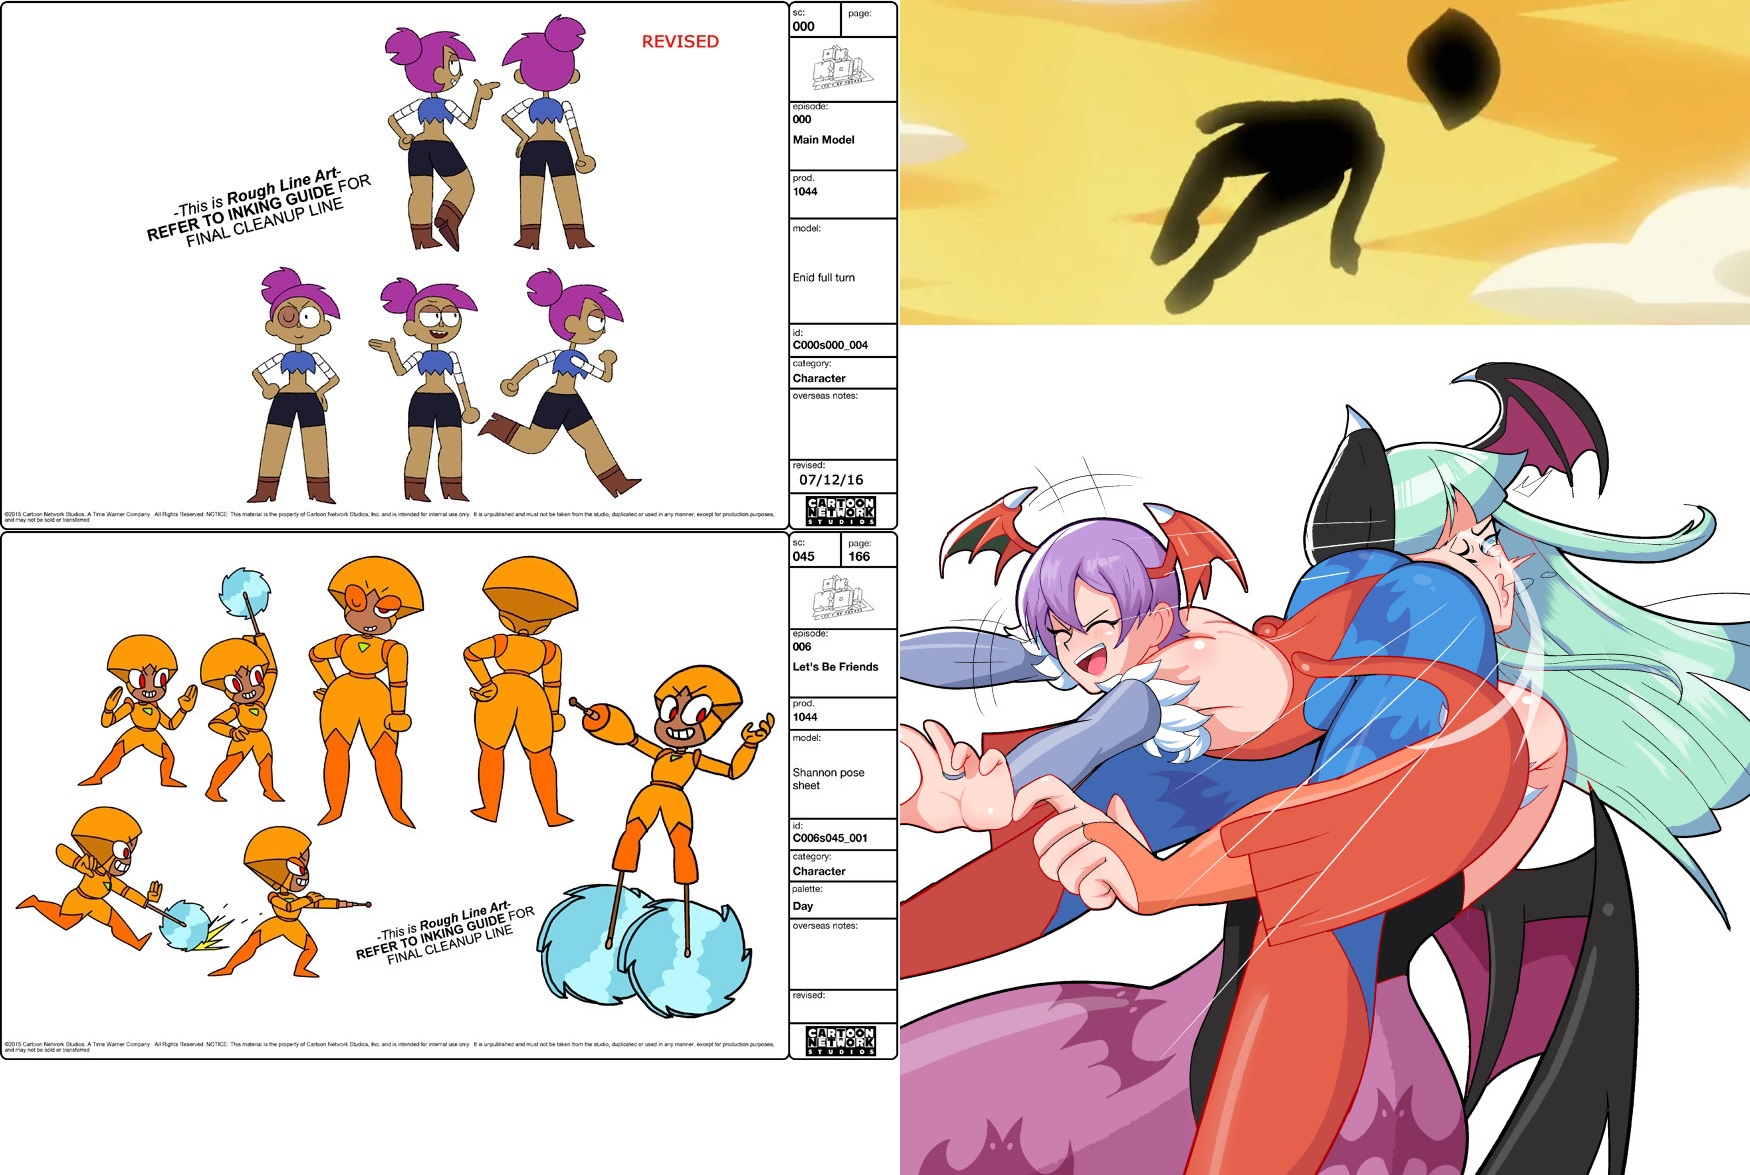Click the "Character" category on Shannon sheet
This screenshot has height=1175, width=1750.
click(819, 871)
